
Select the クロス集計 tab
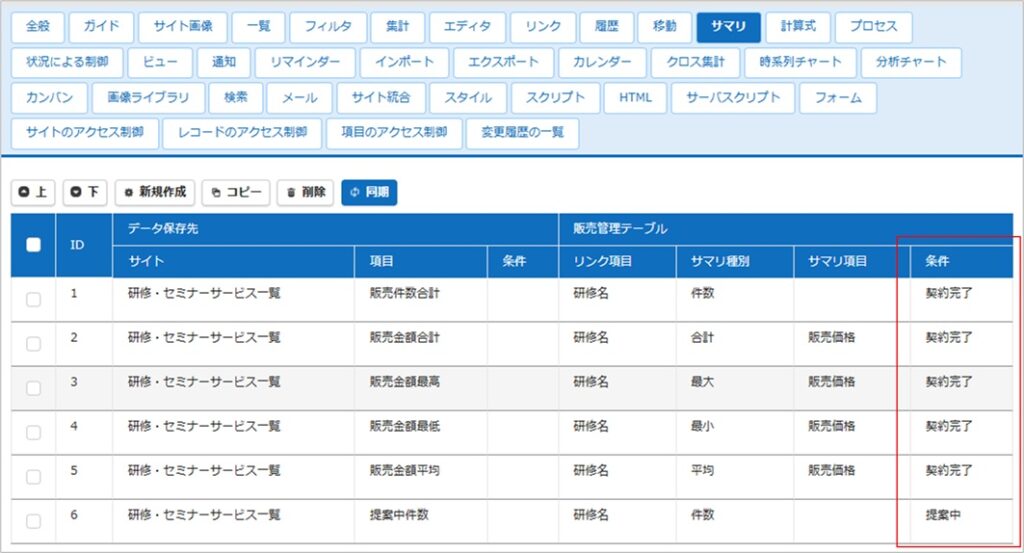click(694, 62)
